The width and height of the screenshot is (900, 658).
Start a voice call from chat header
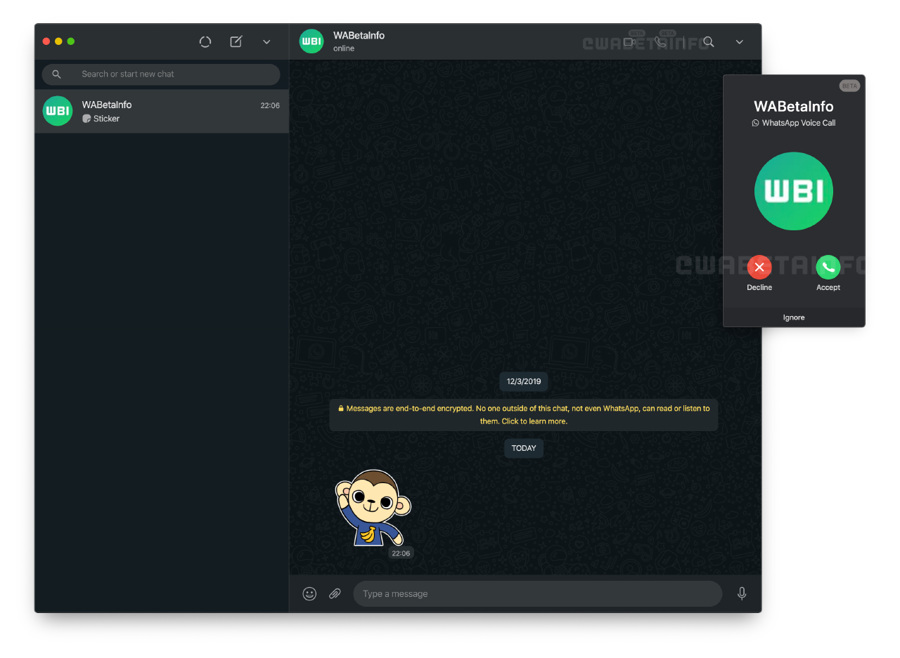[661, 42]
